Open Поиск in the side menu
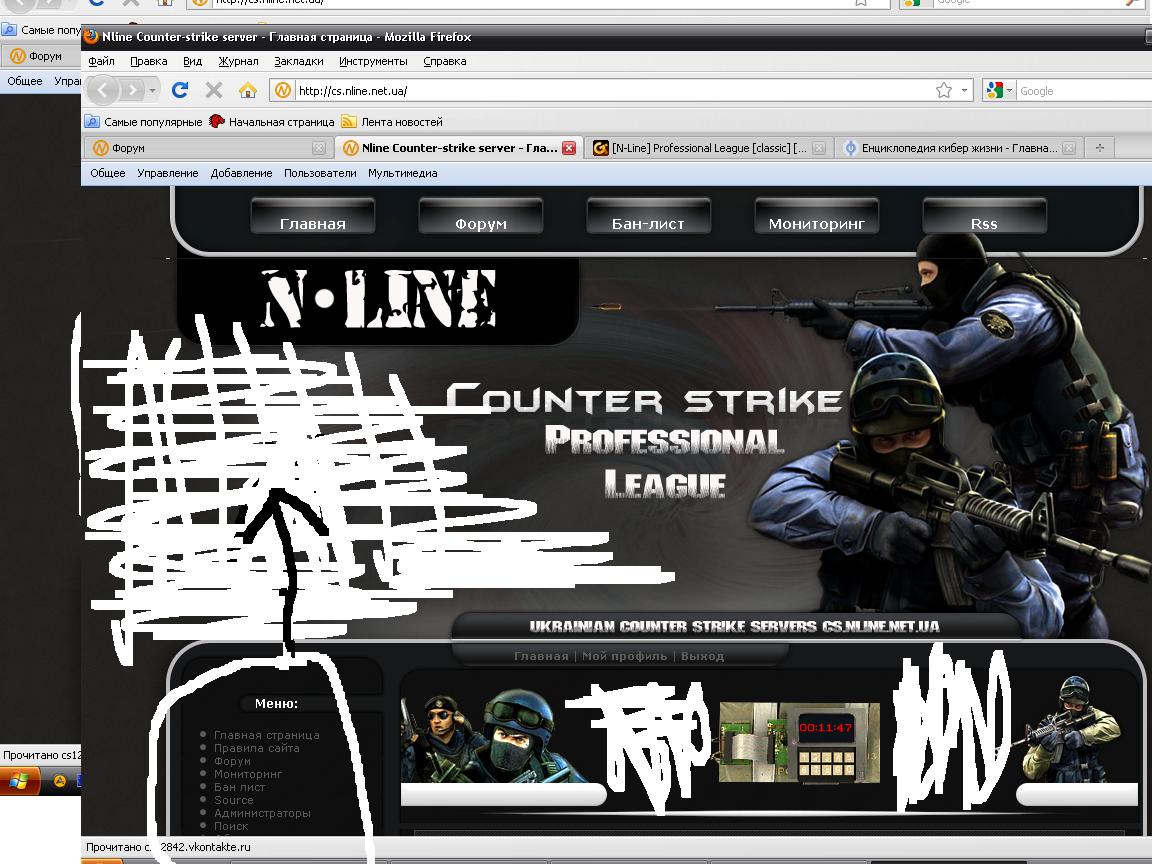The width and height of the screenshot is (1152, 864). (x=231, y=826)
